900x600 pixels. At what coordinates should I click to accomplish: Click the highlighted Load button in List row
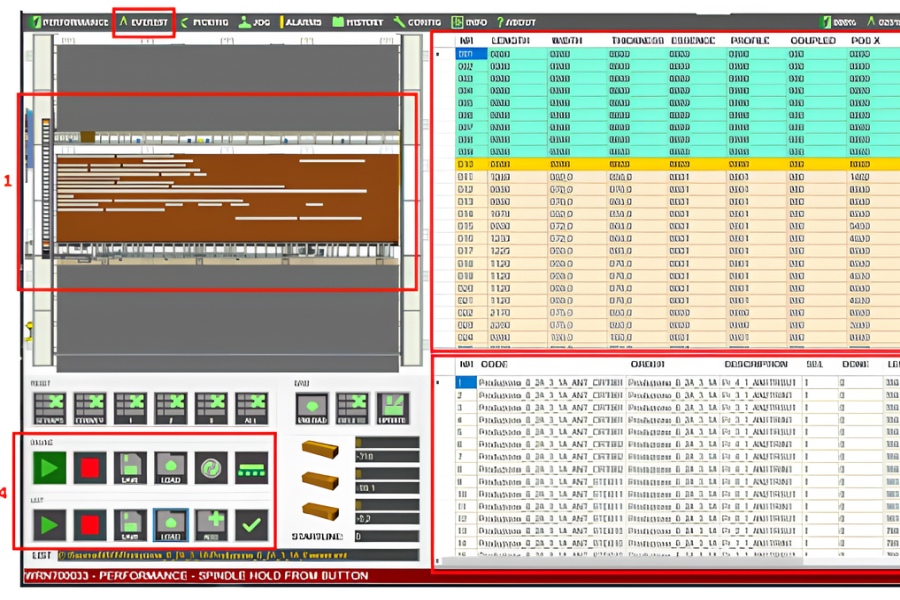(170, 525)
